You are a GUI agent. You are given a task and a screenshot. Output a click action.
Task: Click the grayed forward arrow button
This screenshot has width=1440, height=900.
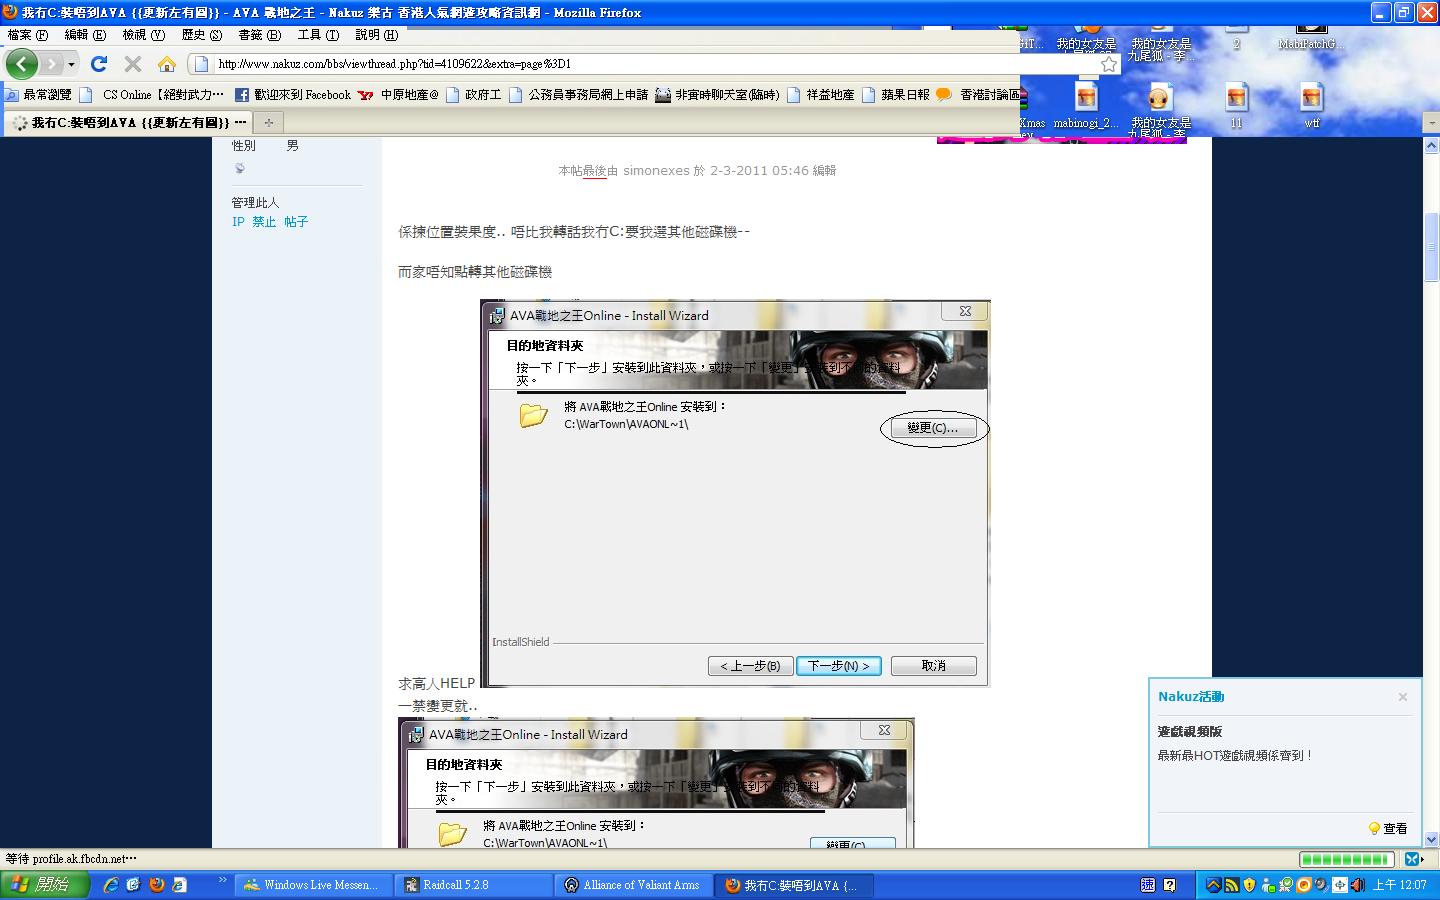(x=52, y=64)
